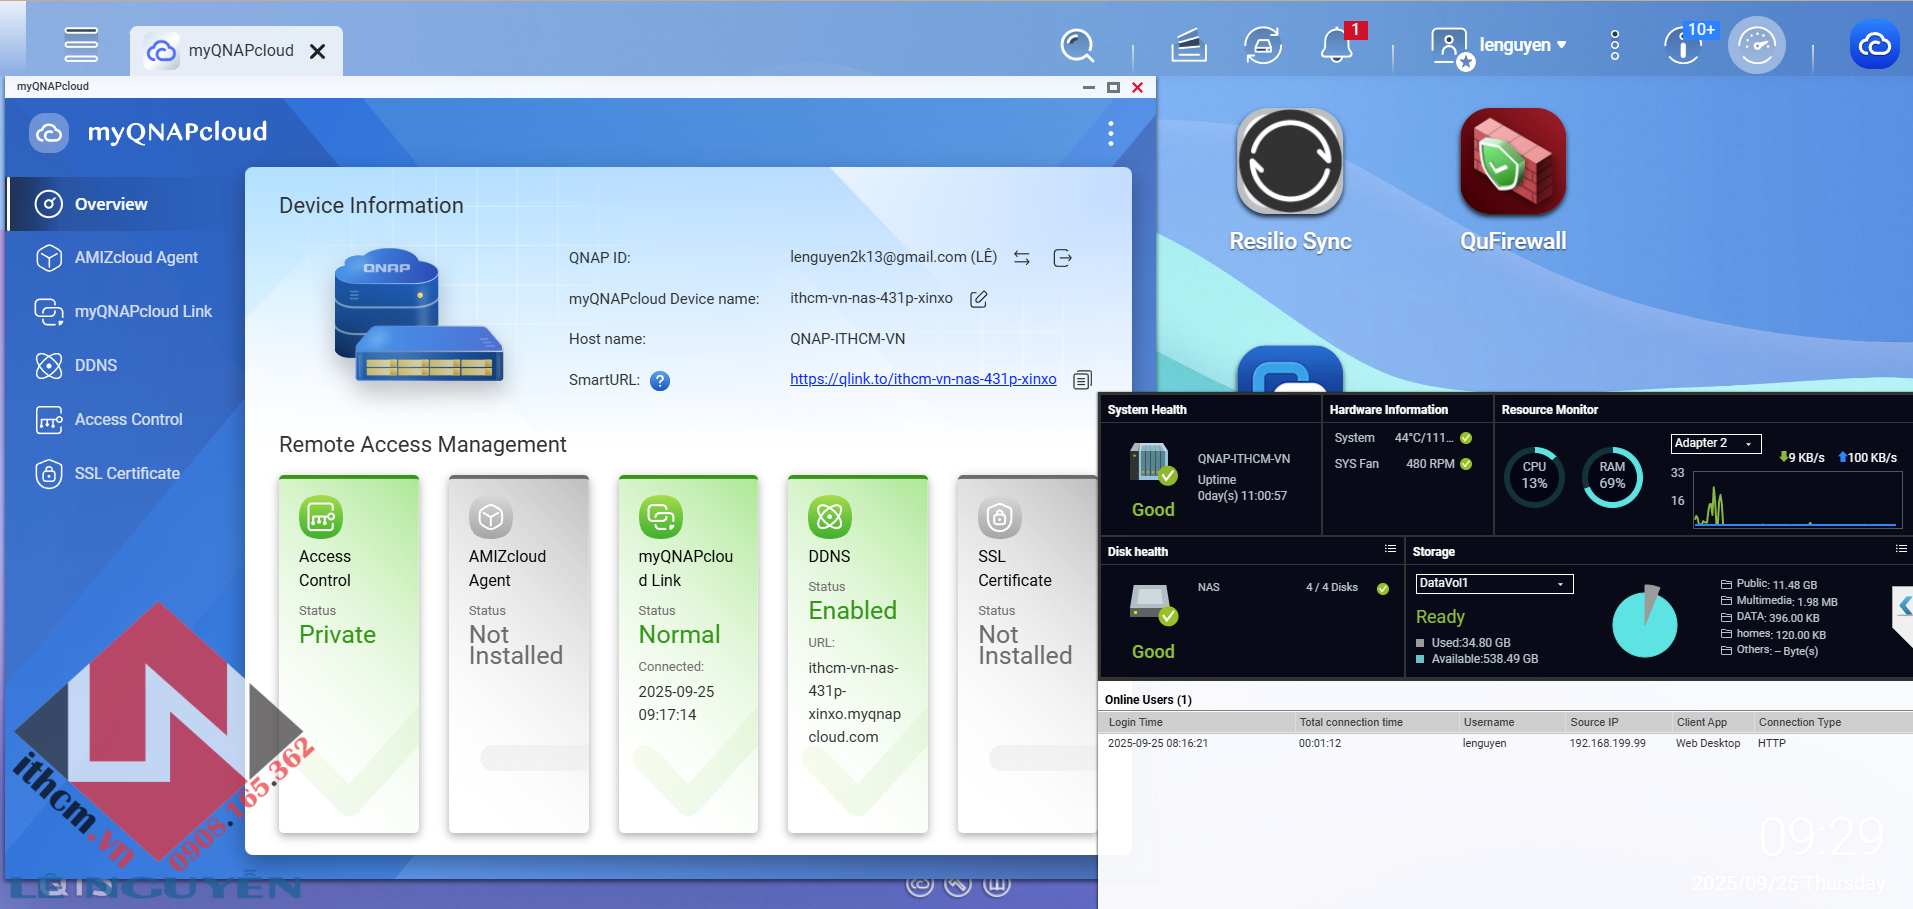Screen dimensions: 1913x909
Task: Go to SSL Certificate in sidebar
Action: click(x=127, y=474)
